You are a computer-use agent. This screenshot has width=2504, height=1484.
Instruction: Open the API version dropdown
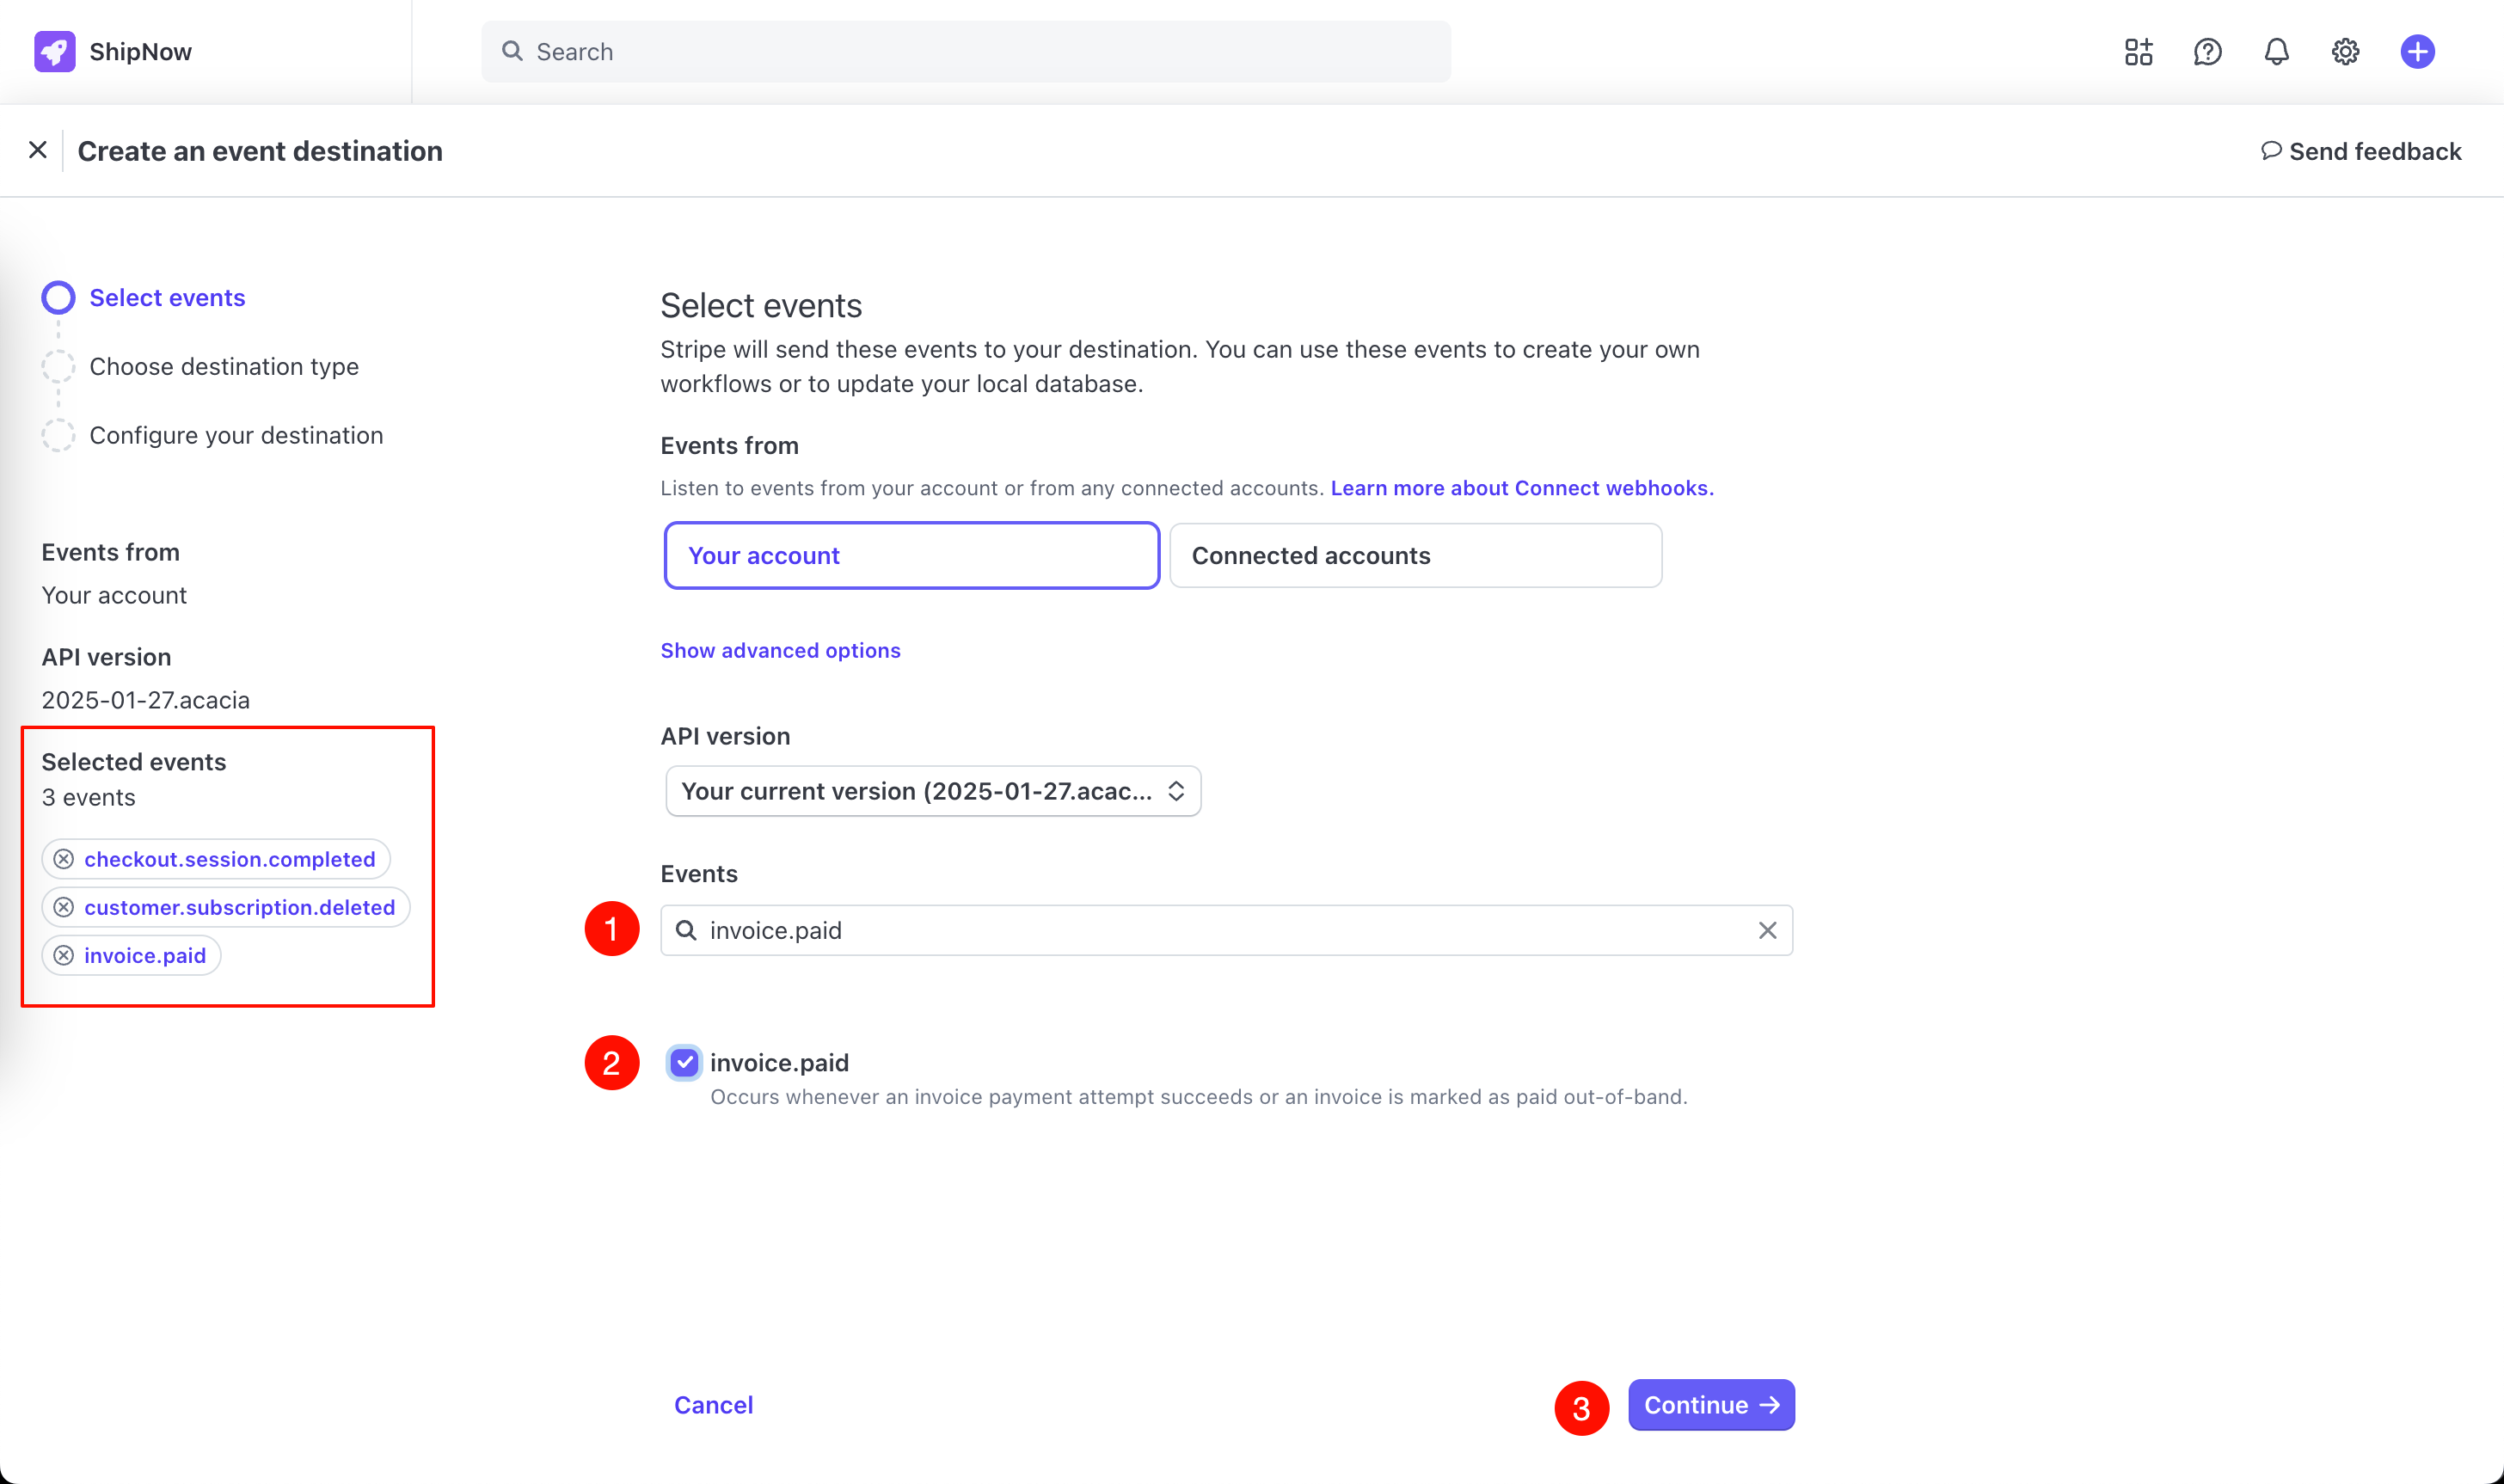point(932,791)
